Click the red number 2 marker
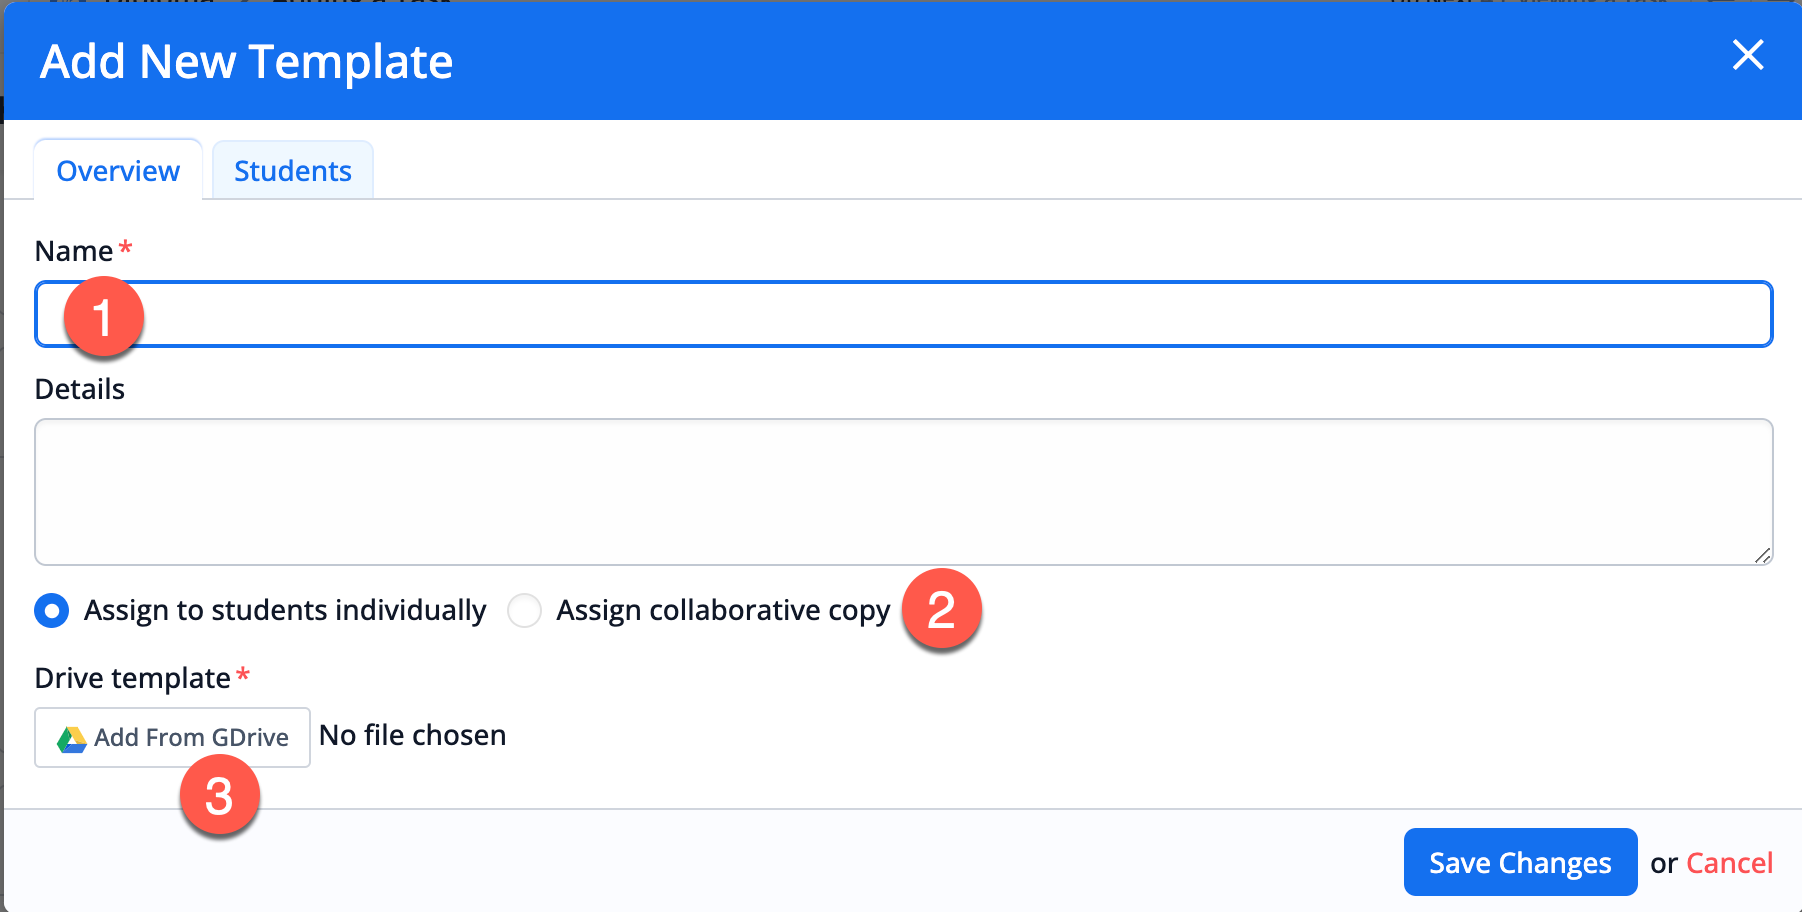Viewport: 1802px width, 912px height. click(941, 610)
